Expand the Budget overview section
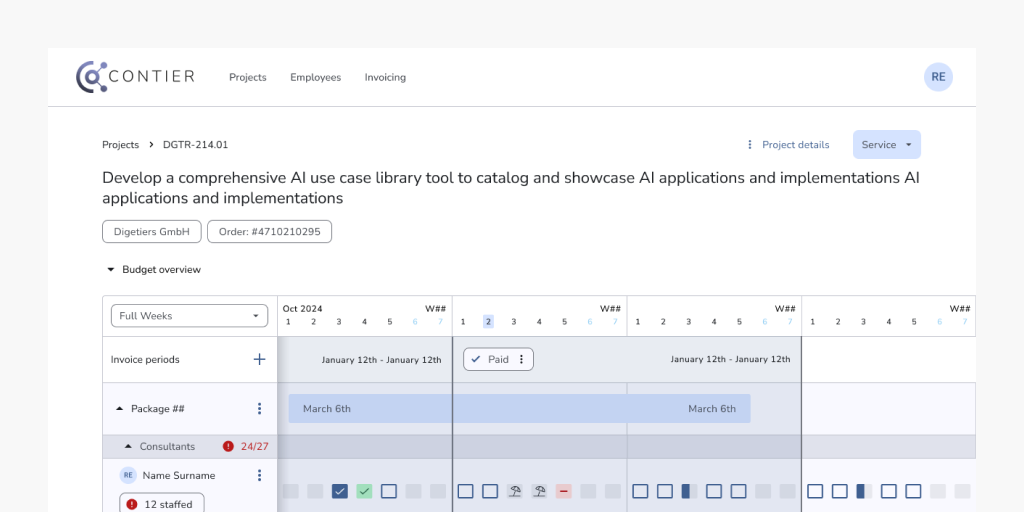Screen dimensions: 1024x512 [154, 270]
